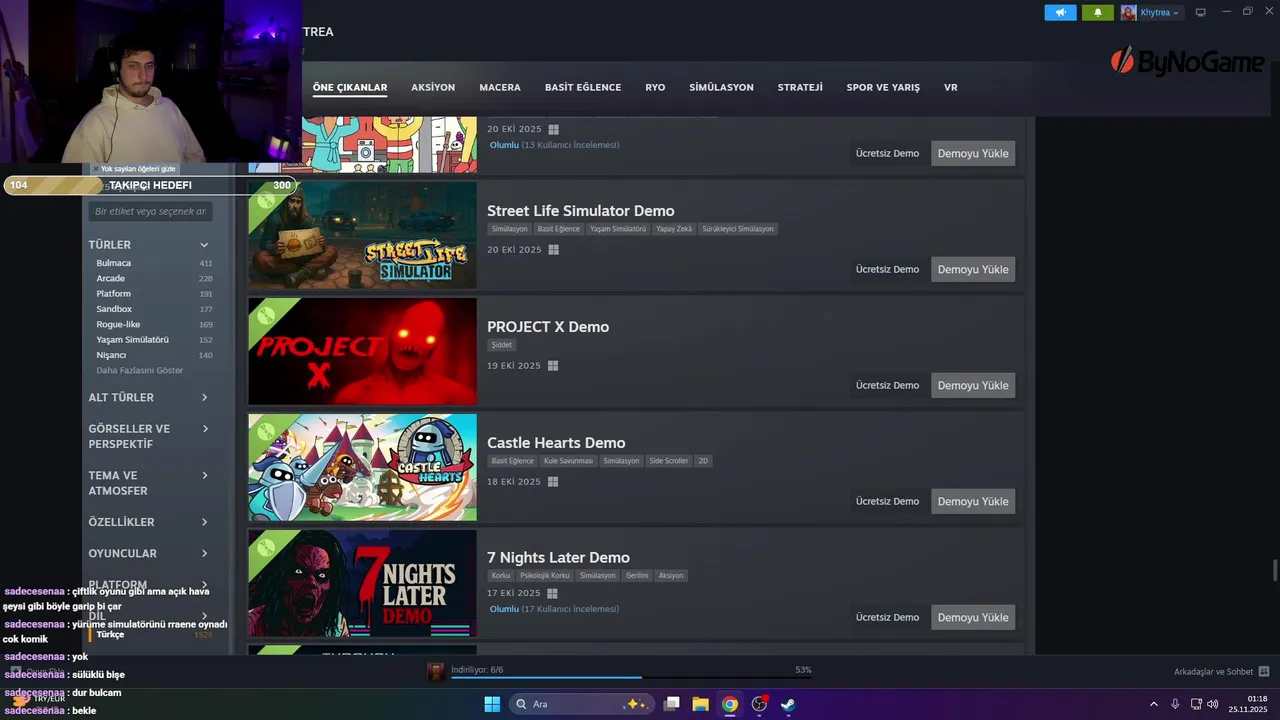Dismiss the 'Yok sayılan öğeleri gizle' filter chip
Image resolution: width=1280 pixels, height=720 pixels.
[x=96, y=169]
